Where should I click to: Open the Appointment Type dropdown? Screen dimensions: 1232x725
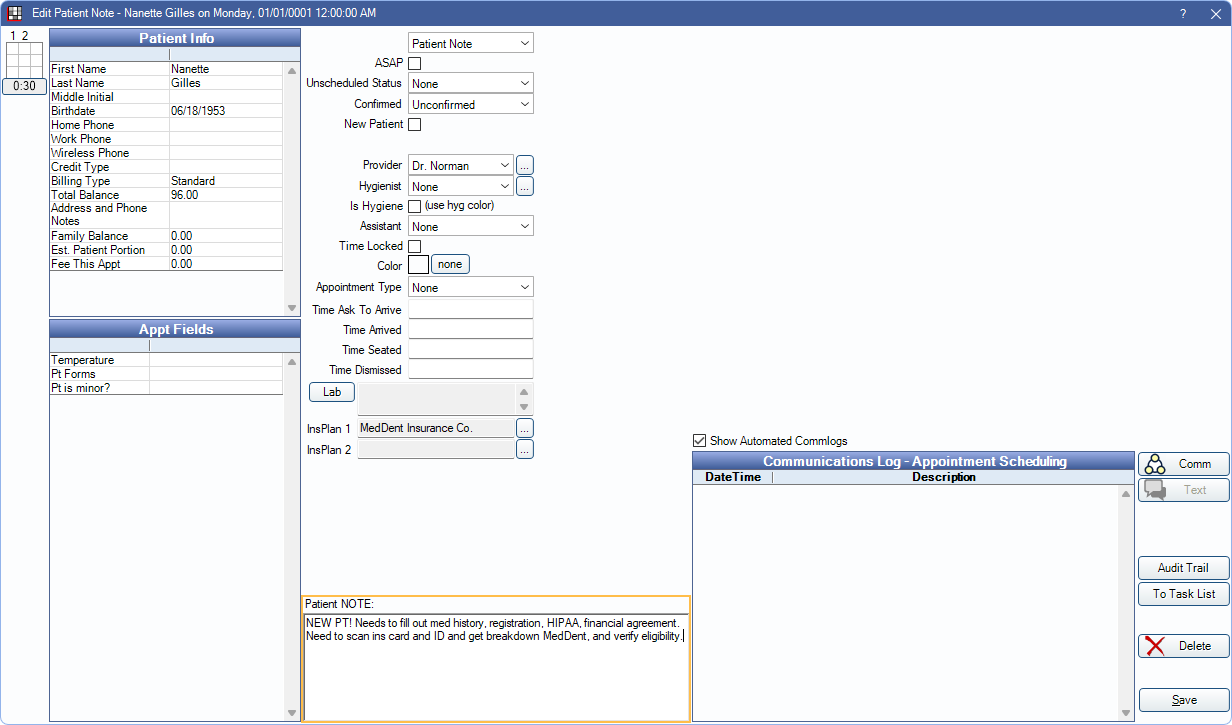point(471,288)
